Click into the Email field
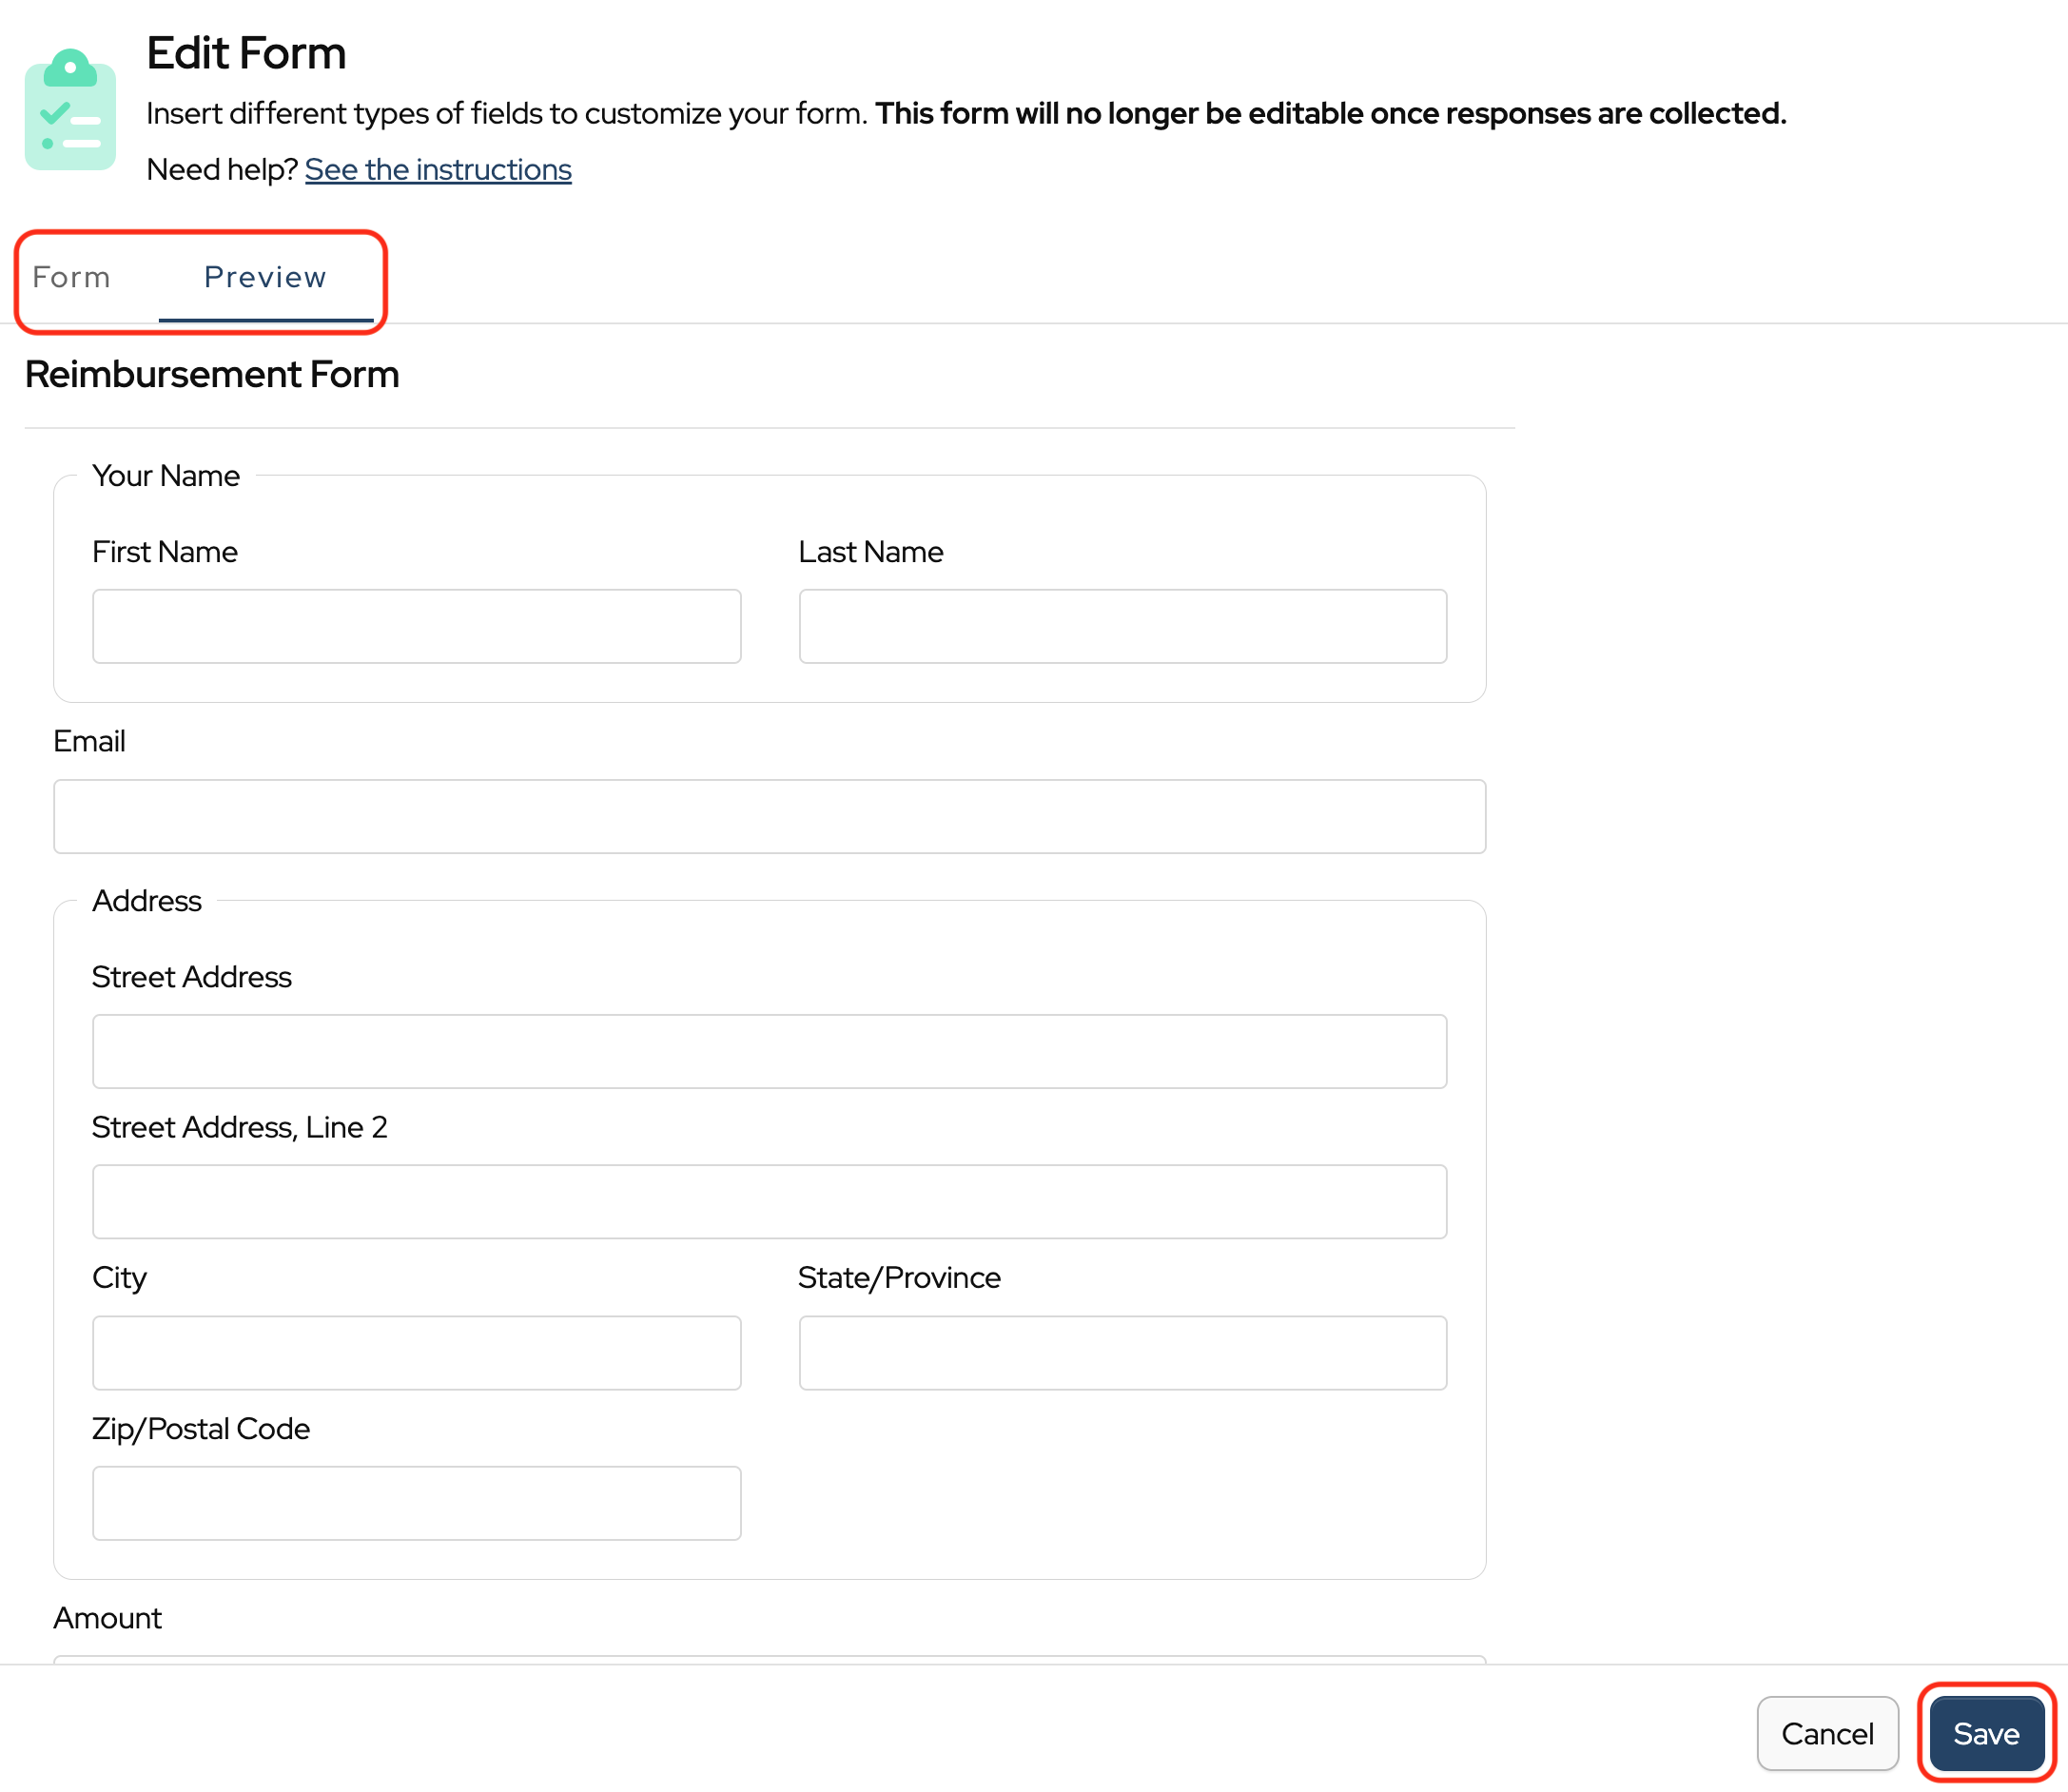The width and height of the screenshot is (2068, 1792). 769,816
